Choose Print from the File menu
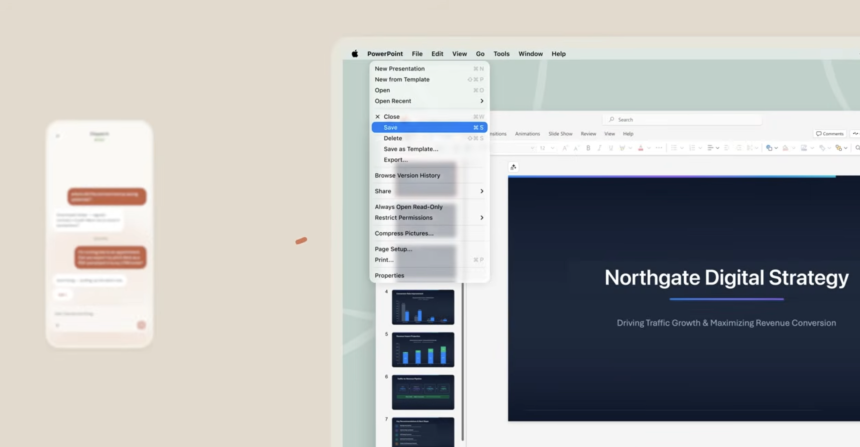Viewport: 860px width, 447px height. pyautogui.click(x=429, y=259)
